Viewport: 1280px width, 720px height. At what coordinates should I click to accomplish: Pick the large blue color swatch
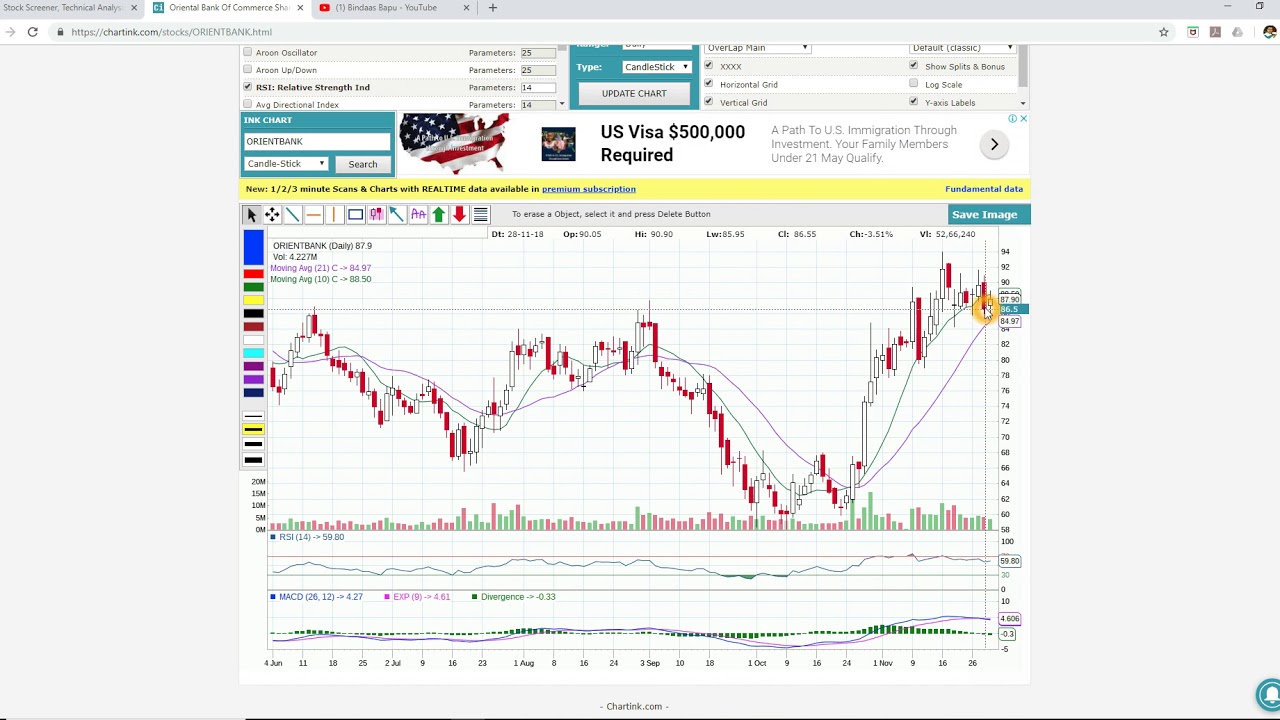[253, 248]
